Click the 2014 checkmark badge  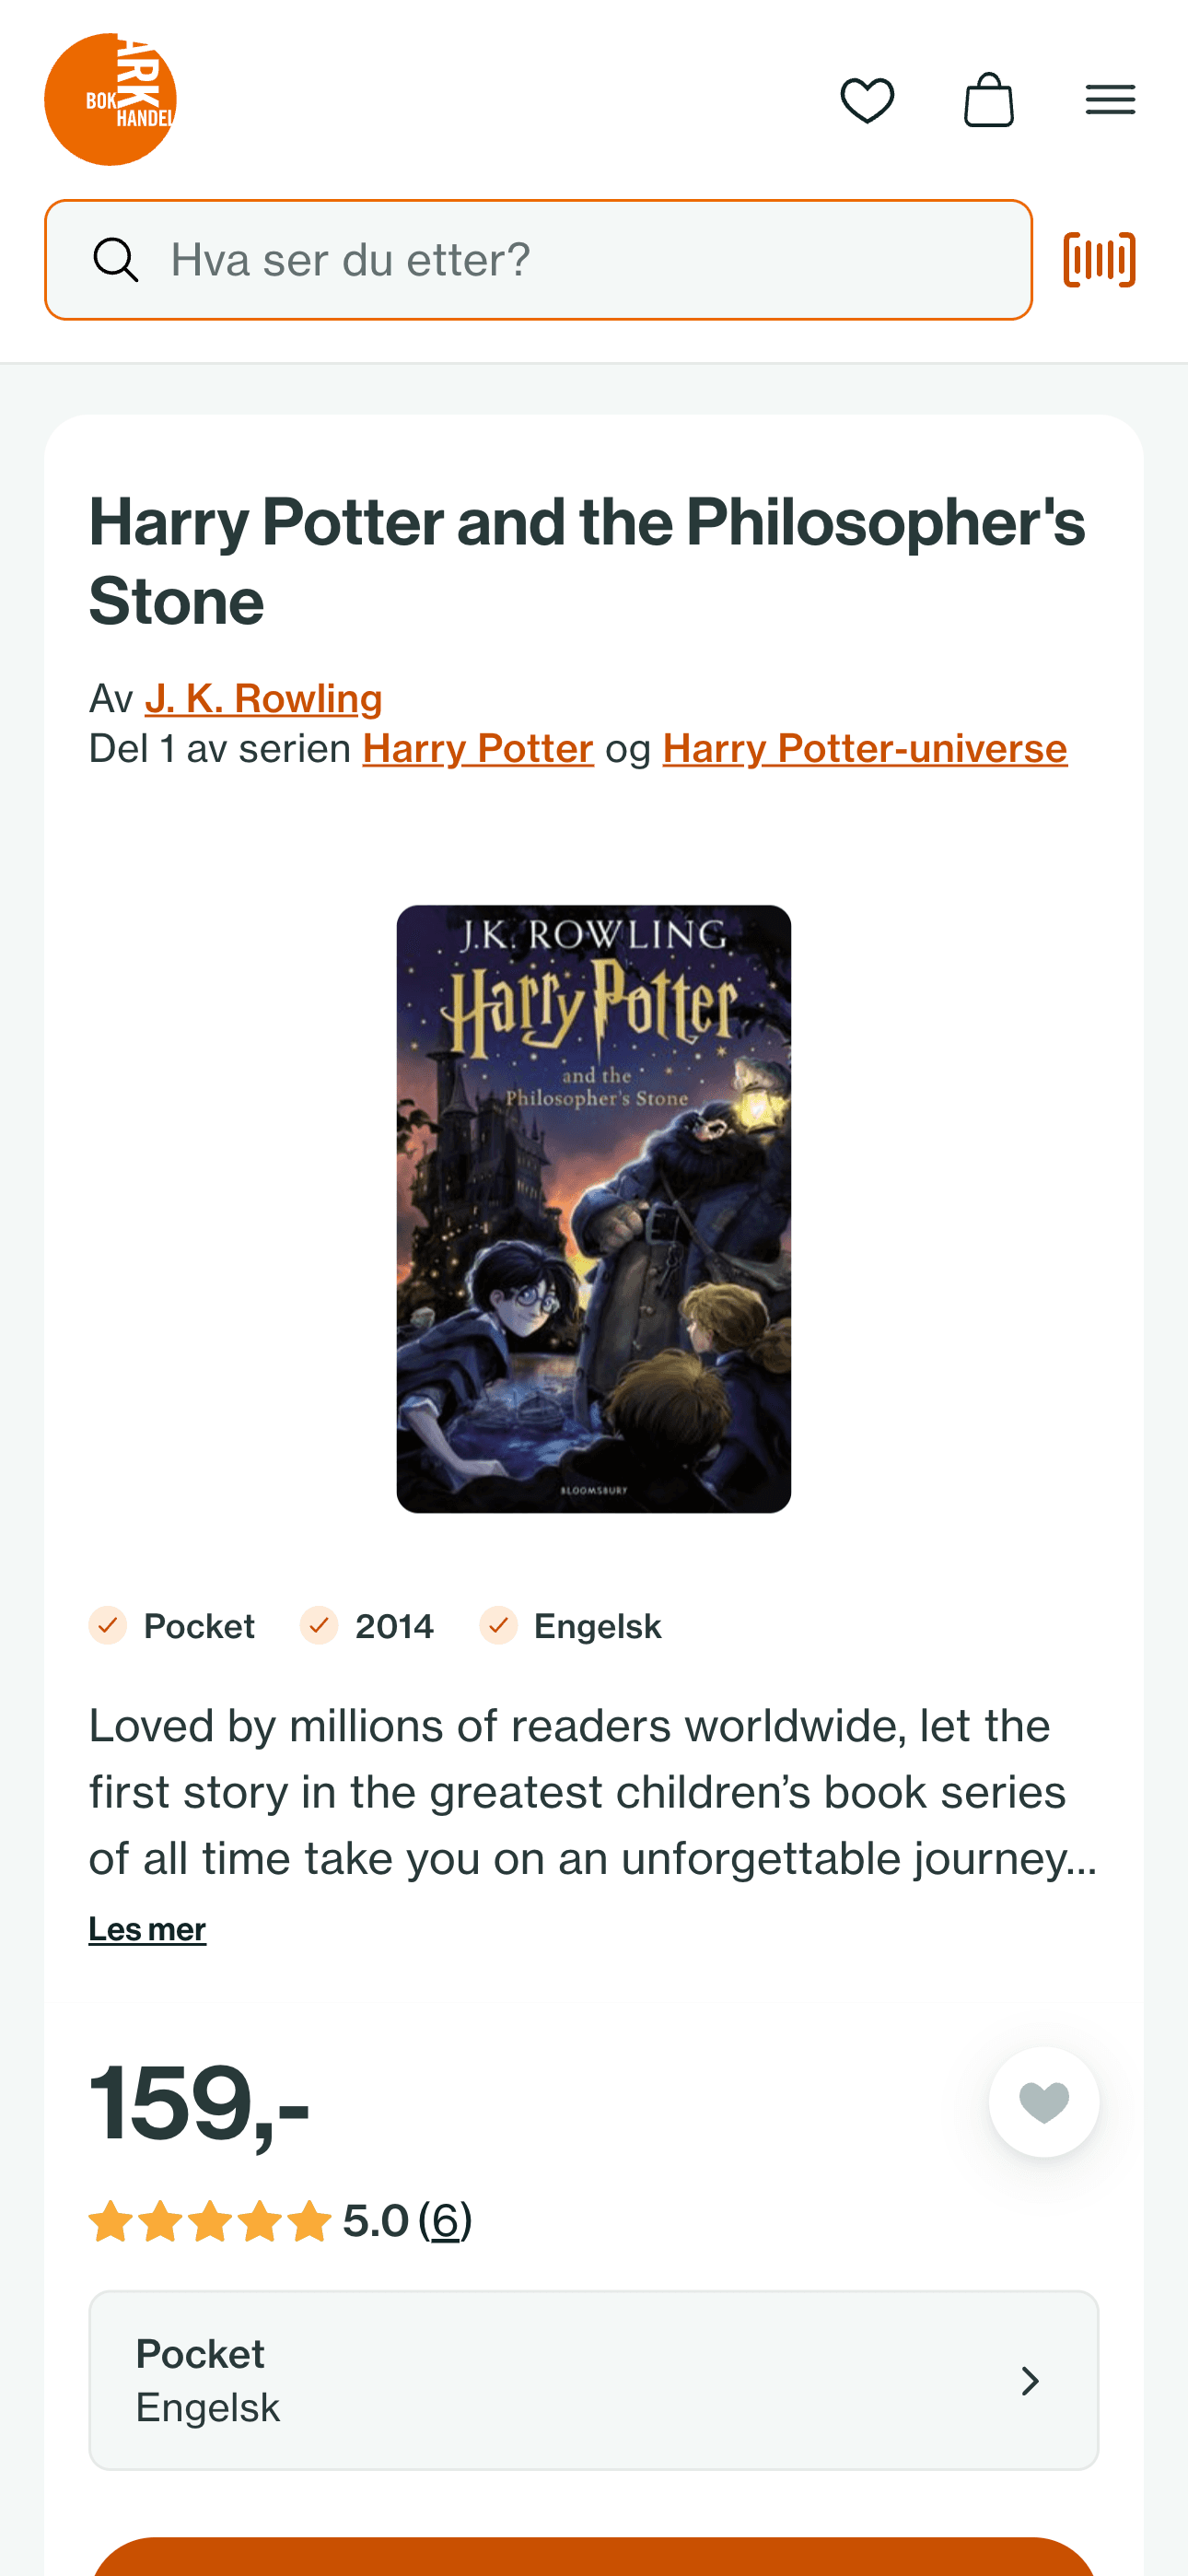click(367, 1626)
